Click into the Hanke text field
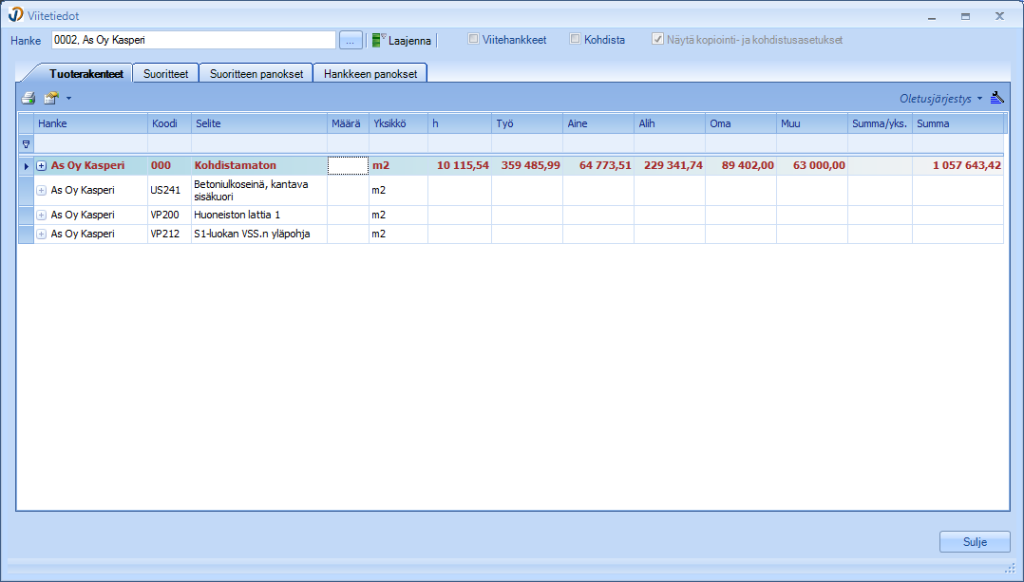The width and height of the screenshot is (1024, 582). [x=192, y=40]
